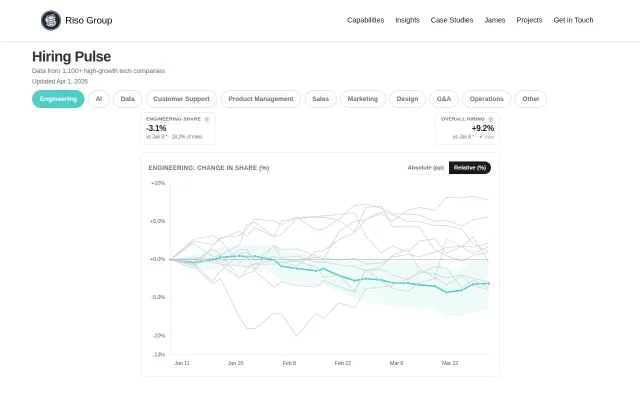Click the Jan 25 axis label
This screenshot has height=400, width=640.
pyautogui.click(x=236, y=363)
